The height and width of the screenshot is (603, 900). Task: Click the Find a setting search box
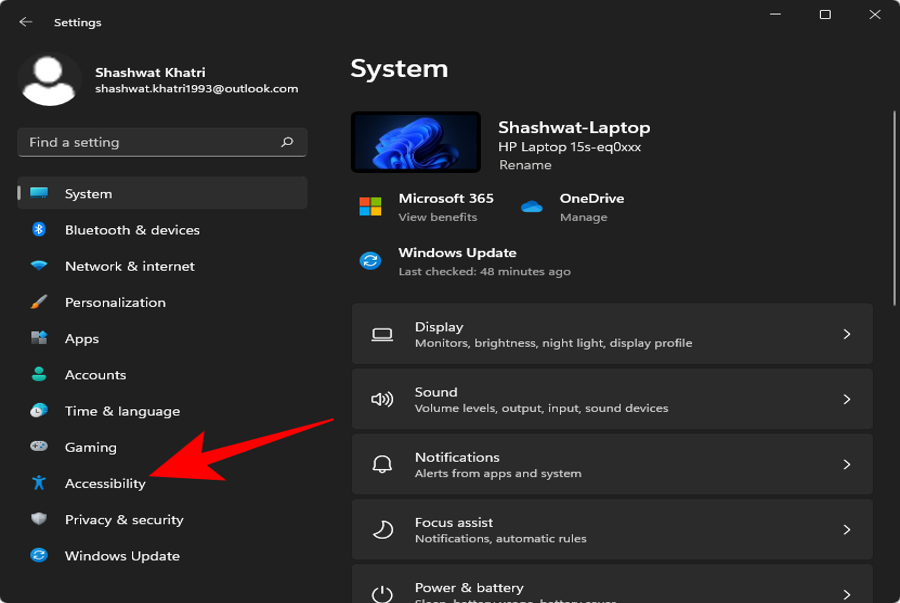(162, 142)
